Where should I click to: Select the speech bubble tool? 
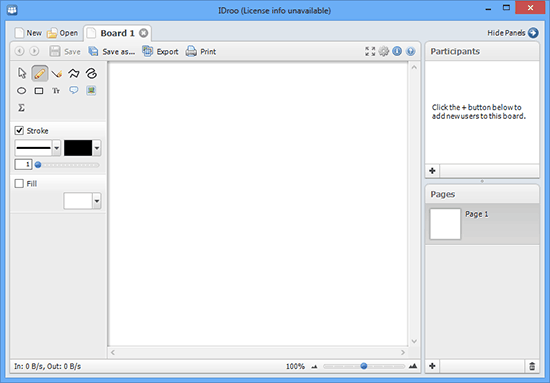pyautogui.click(x=74, y=90)
